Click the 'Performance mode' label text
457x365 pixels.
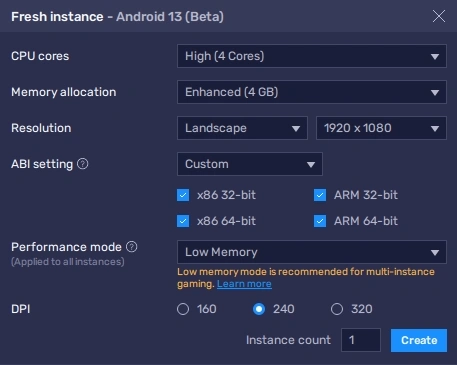[66, 247]
